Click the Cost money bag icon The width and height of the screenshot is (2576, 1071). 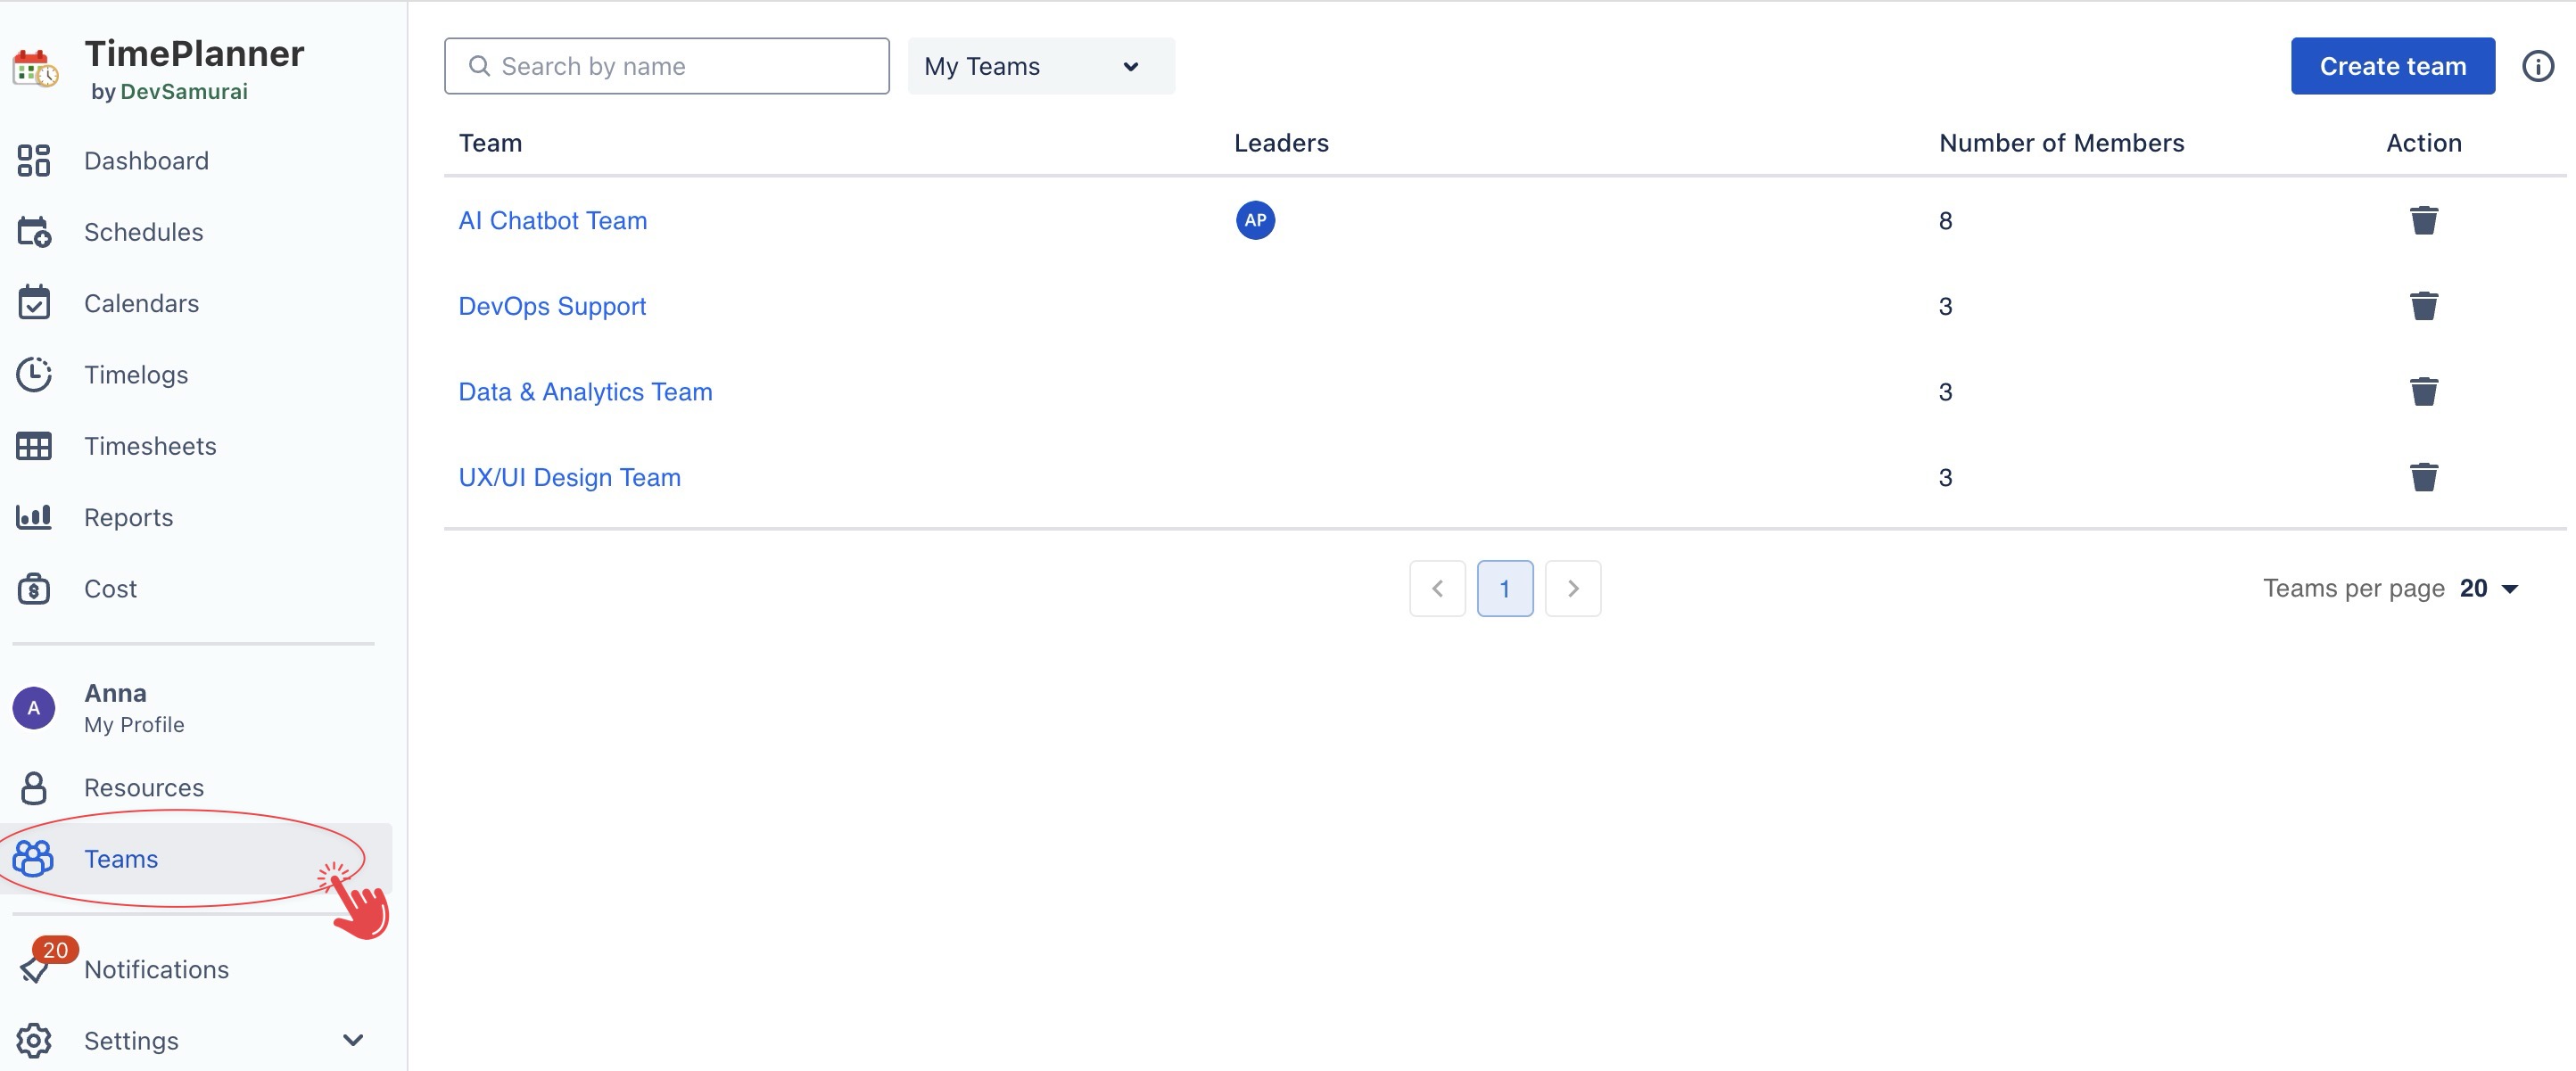[x=34, y=589]
